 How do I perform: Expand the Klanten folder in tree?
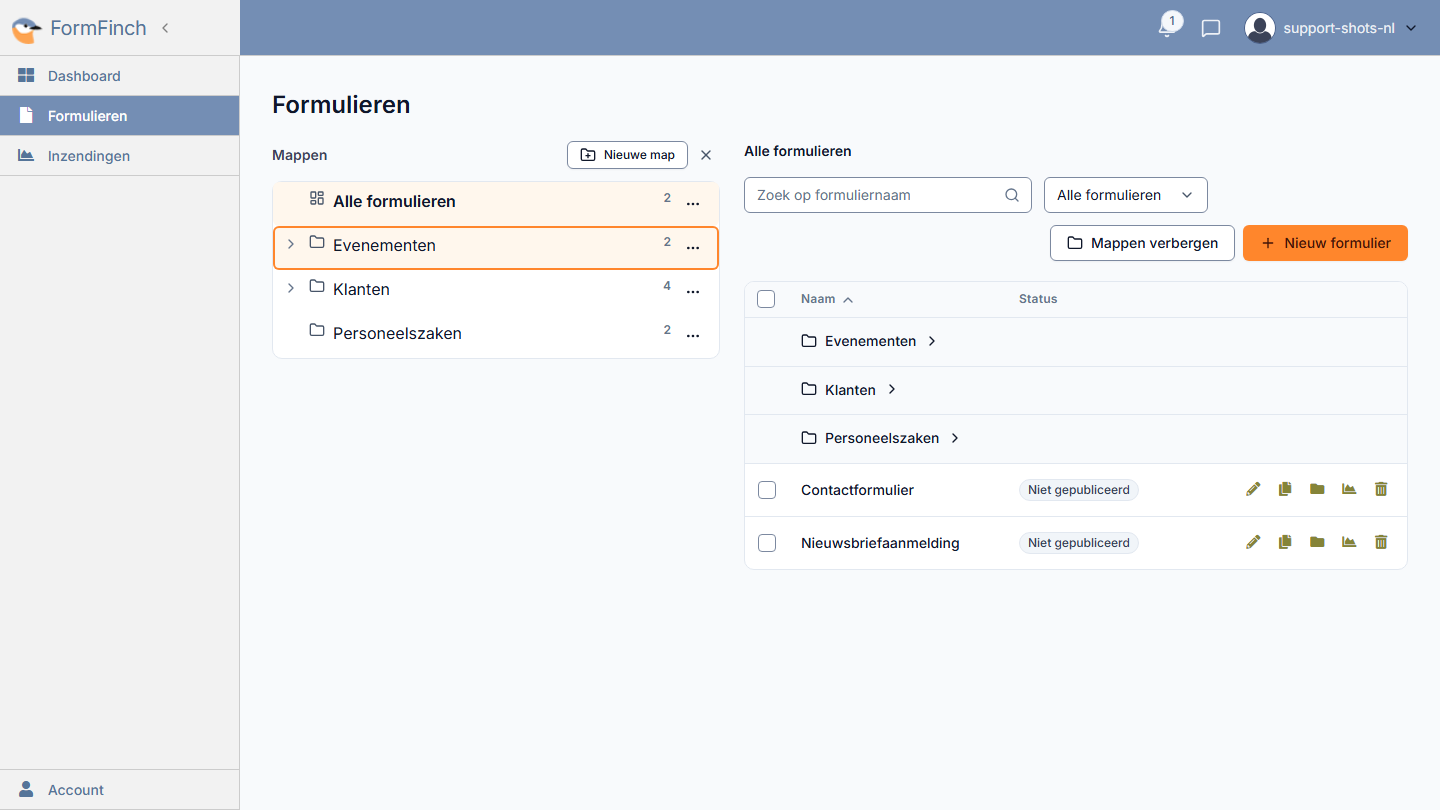click(x=291, y=288)
